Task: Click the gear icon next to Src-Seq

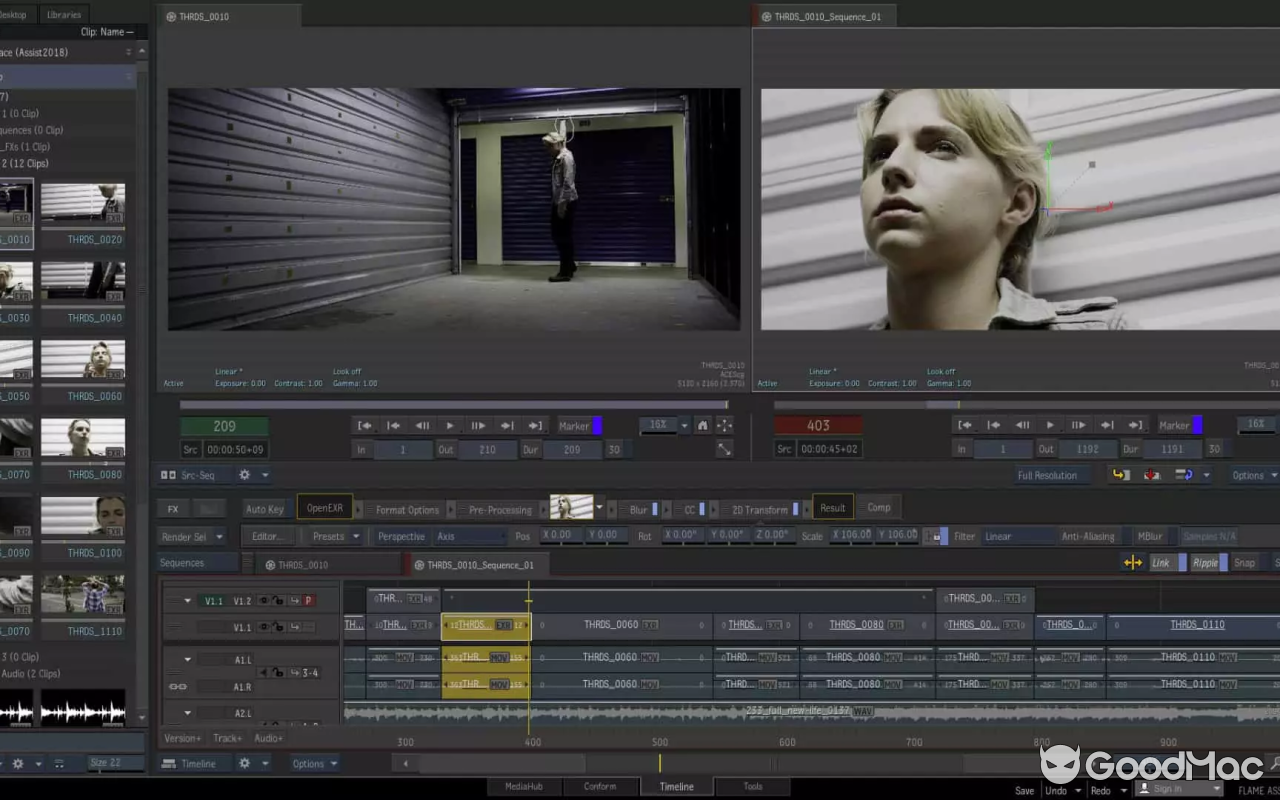Action: point(242,474)
